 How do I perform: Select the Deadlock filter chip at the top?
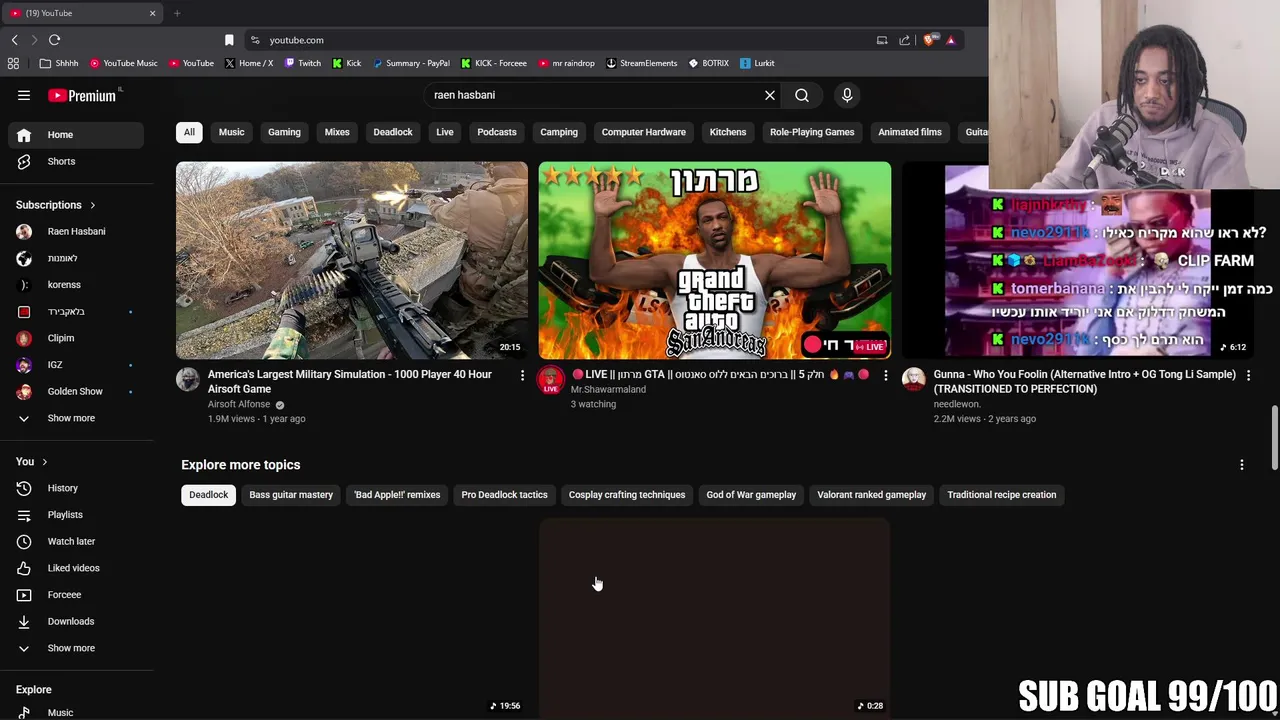(x=393, y=132)
